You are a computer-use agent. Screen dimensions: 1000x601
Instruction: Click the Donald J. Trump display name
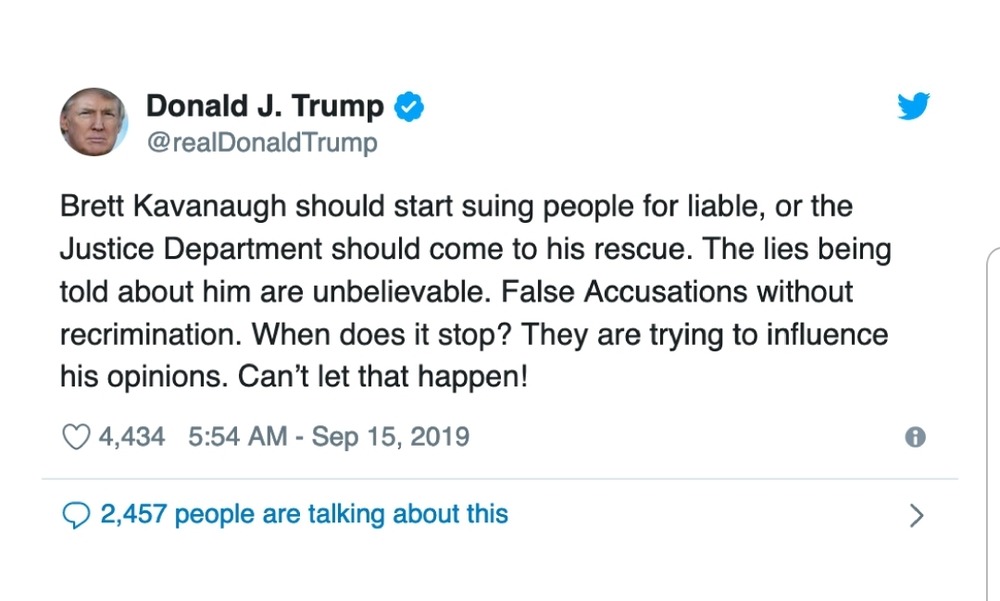click(x=265, y=106)
